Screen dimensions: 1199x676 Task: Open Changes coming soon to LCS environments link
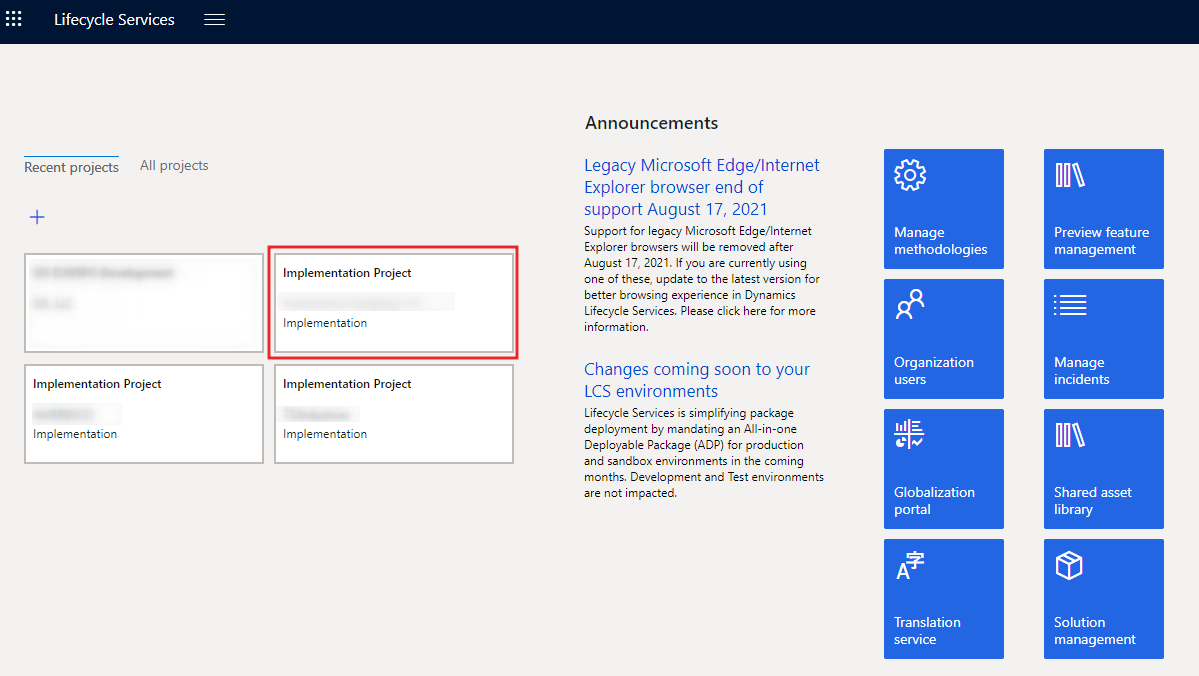696,380
